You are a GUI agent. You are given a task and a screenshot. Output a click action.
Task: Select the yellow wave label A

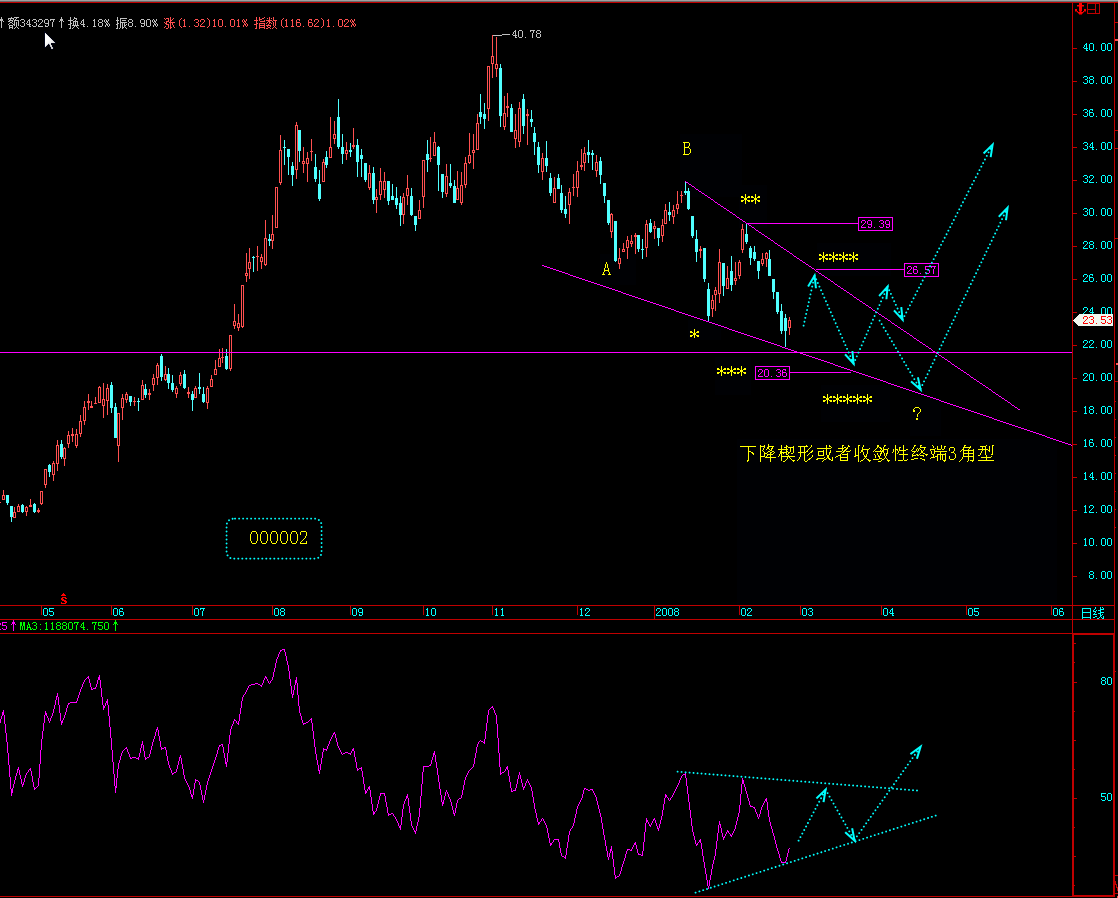tap(606, 270)
